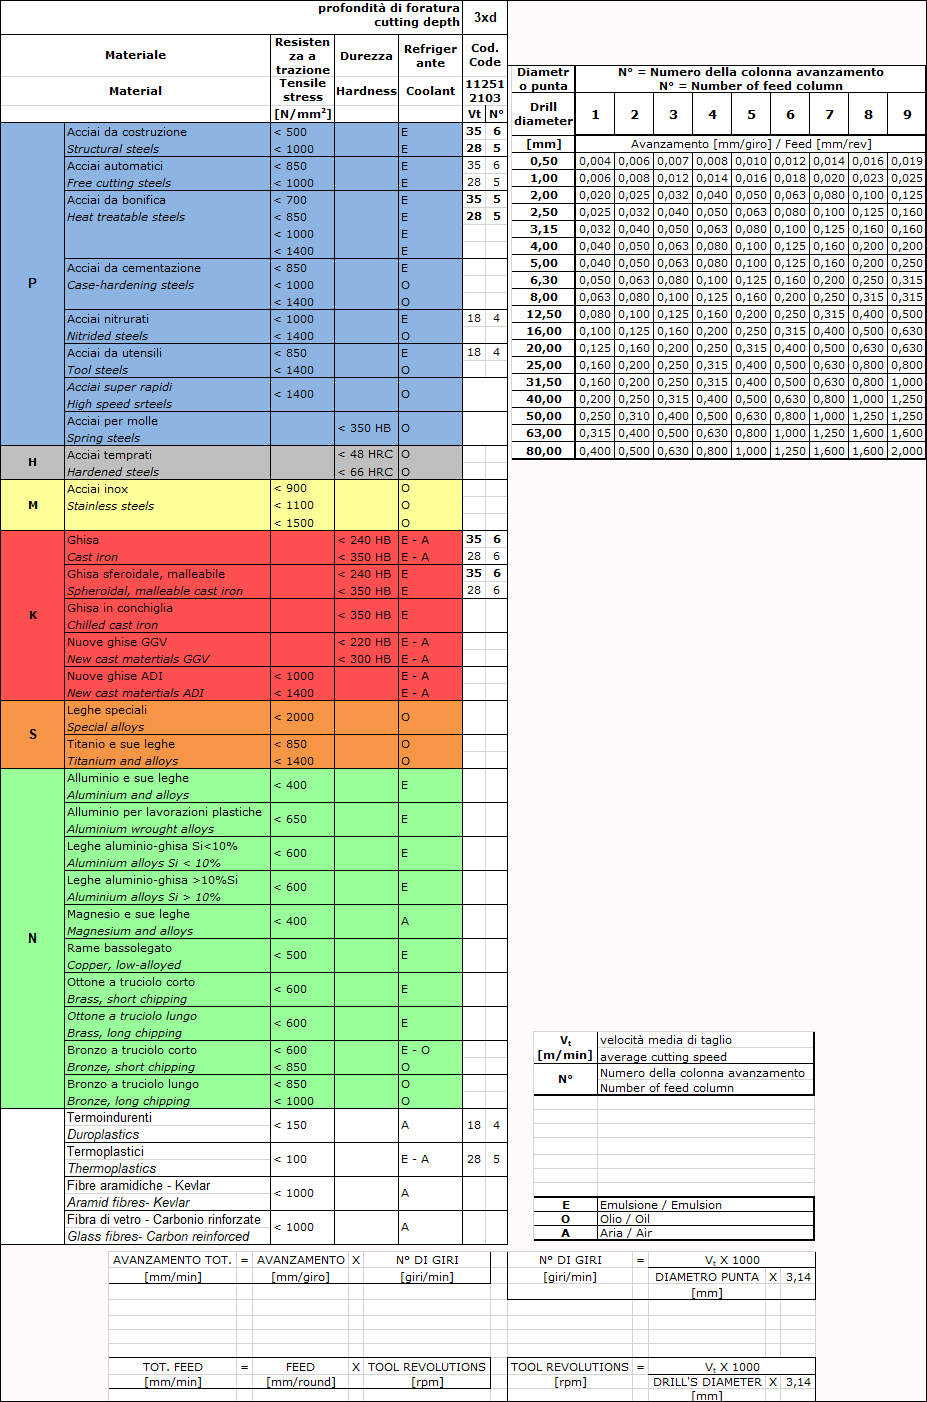
Task: Select the 'Acciai inox' cell
Action: pyautogui.click(x=168, y=489)
